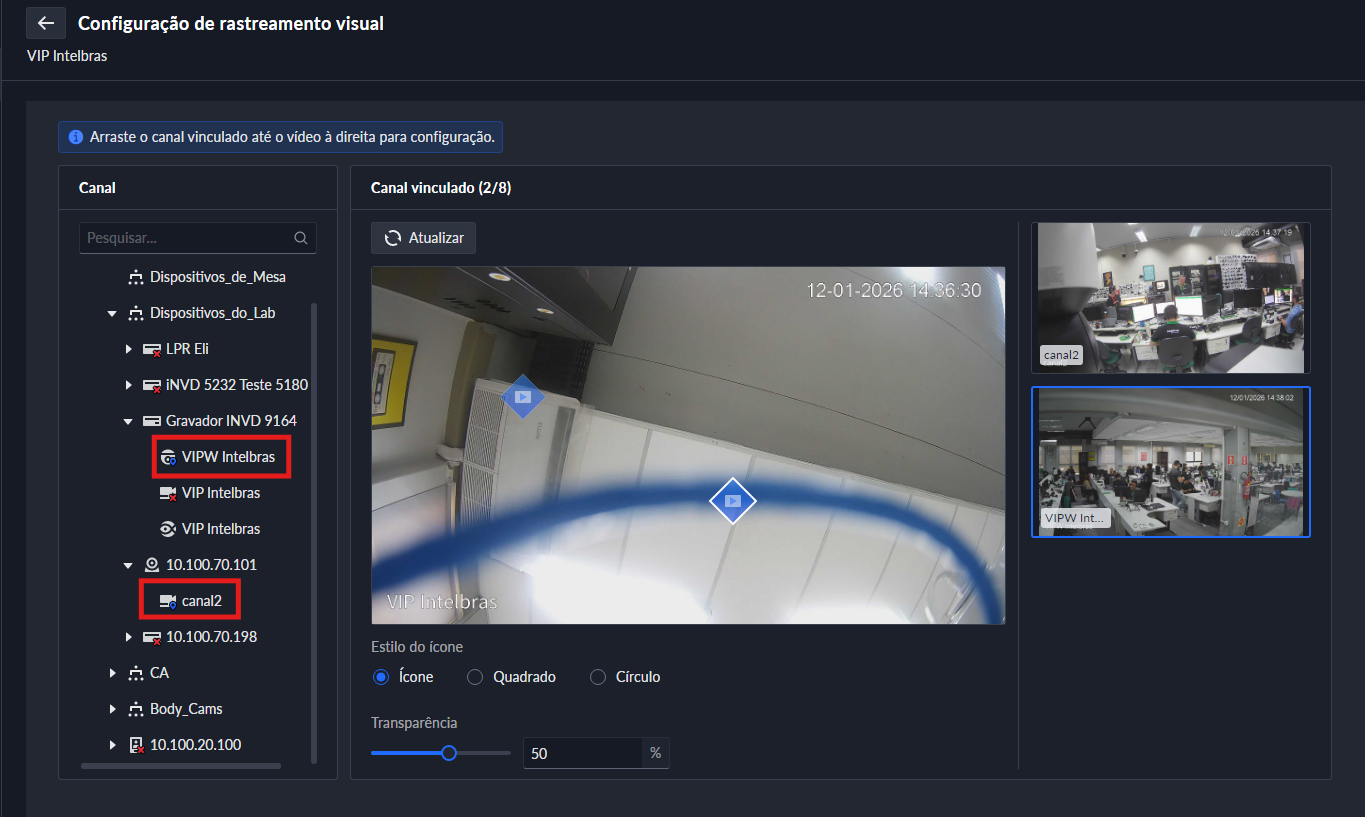
Task: Click the transparency slider handle
Action: pos(449,753)
